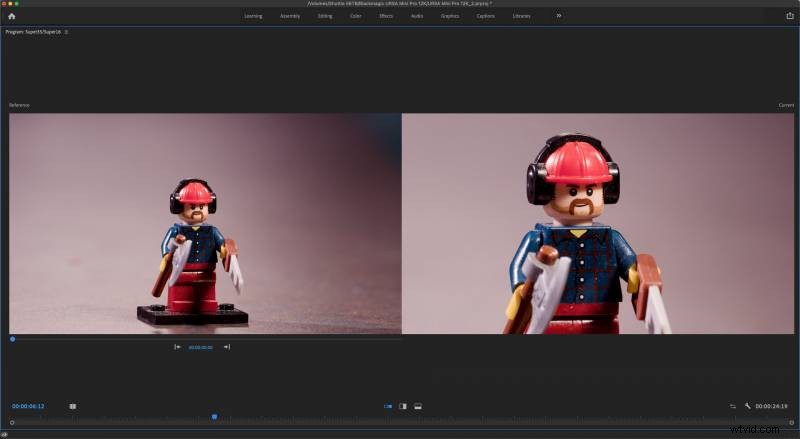Open the Quick Export share icon
This screenshot has height=439, width=800.
point(790,16)
